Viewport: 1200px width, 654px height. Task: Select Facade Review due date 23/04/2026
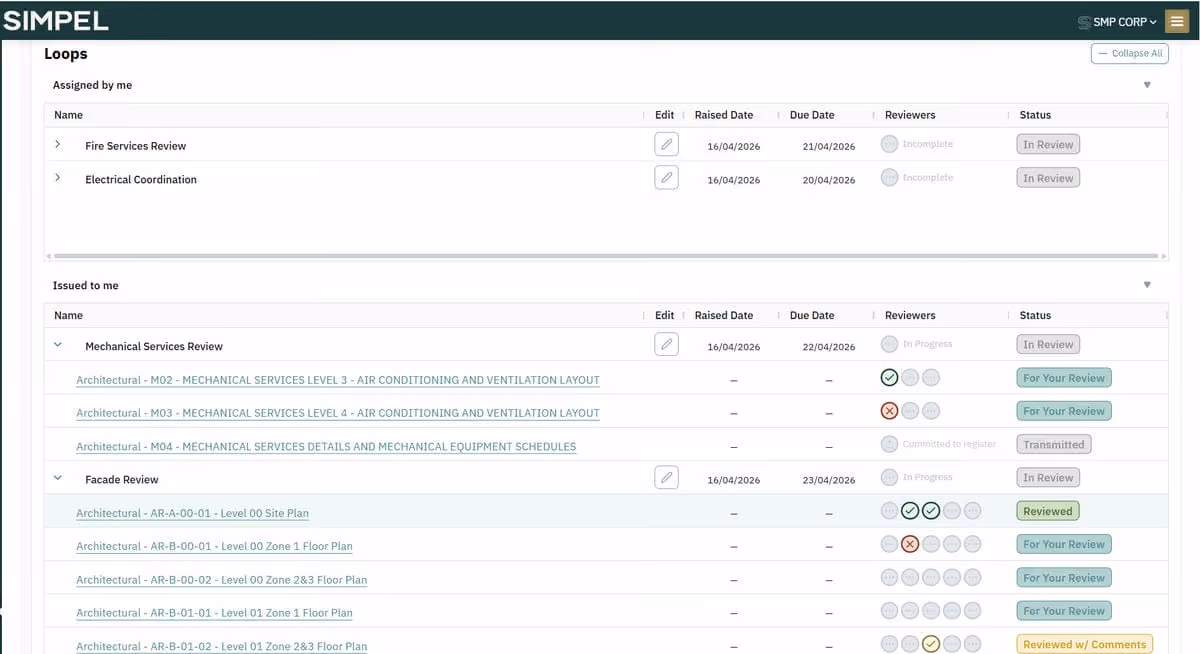pos(829,480)
